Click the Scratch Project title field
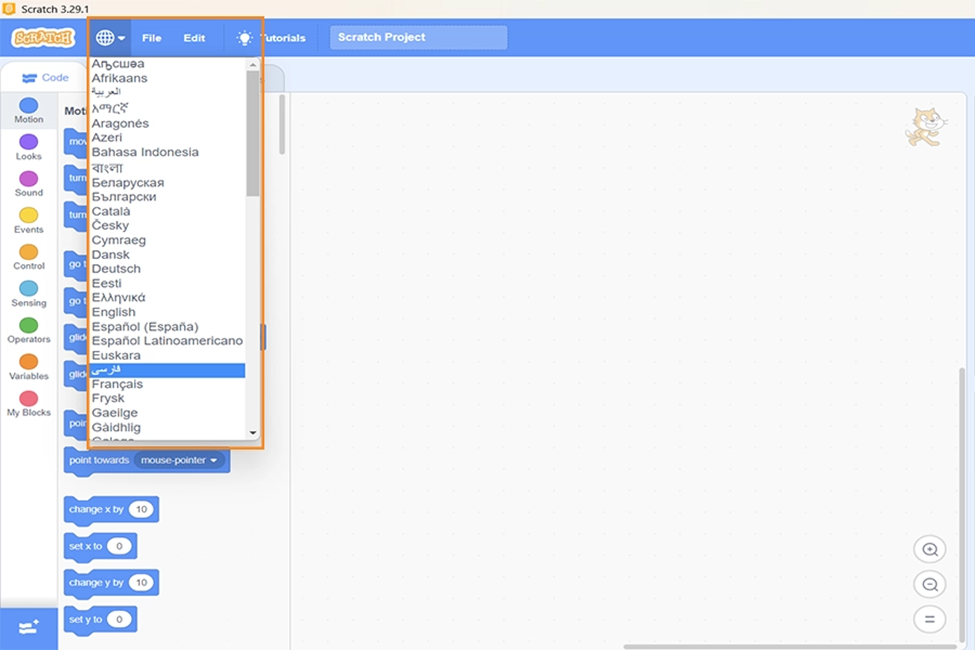This screenshot has height=650, width=975. [x=418, y=38]
